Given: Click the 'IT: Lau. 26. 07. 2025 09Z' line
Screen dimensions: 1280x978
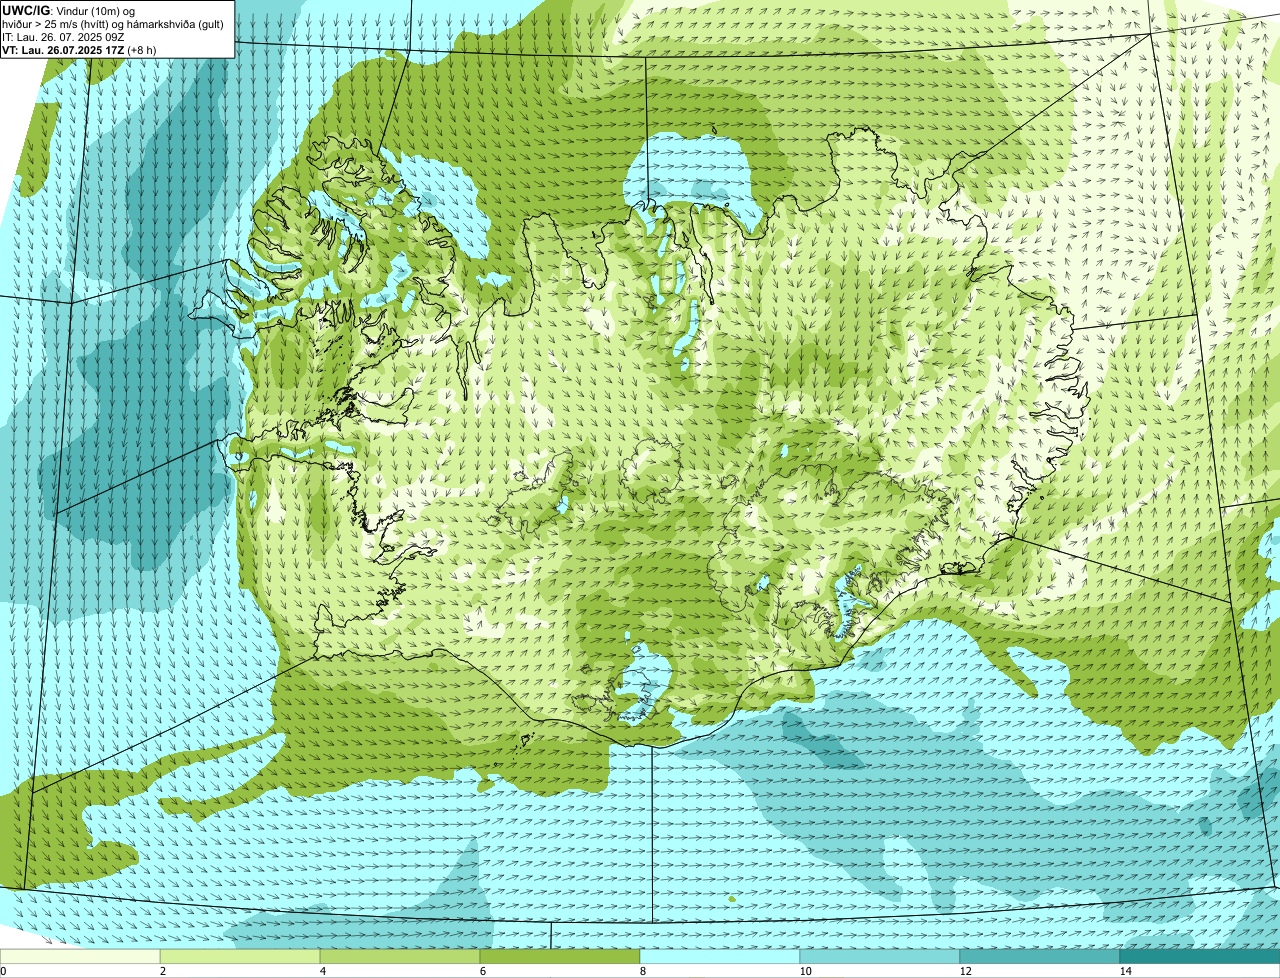Looking at the screenshot, I should [63, 37].
